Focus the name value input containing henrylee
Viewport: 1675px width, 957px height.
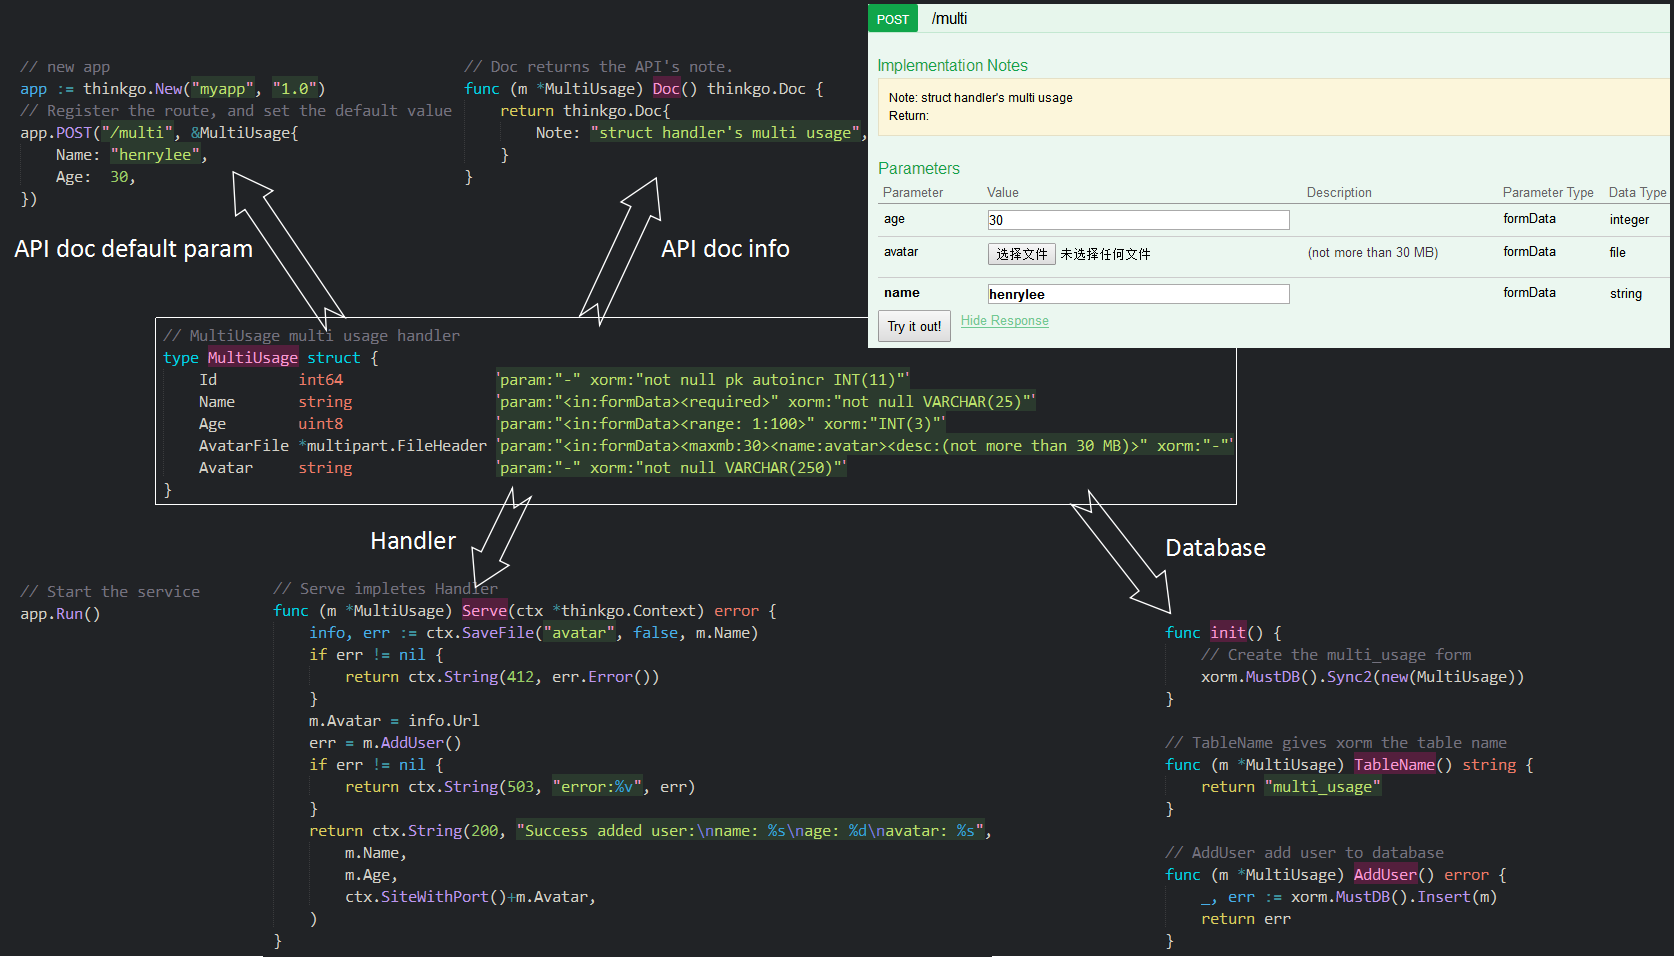click(1138, 294)
